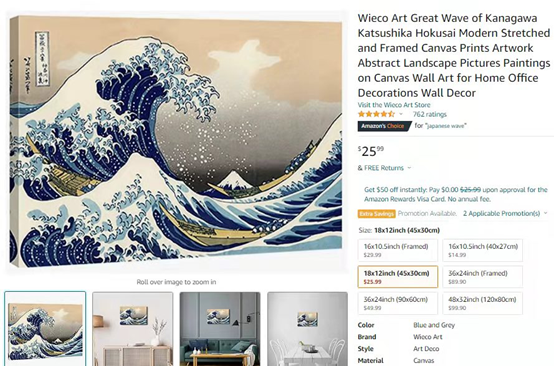The image size is (554, 366).
Task: Visit the Wieco Art Store link
Action: (394, 105)
